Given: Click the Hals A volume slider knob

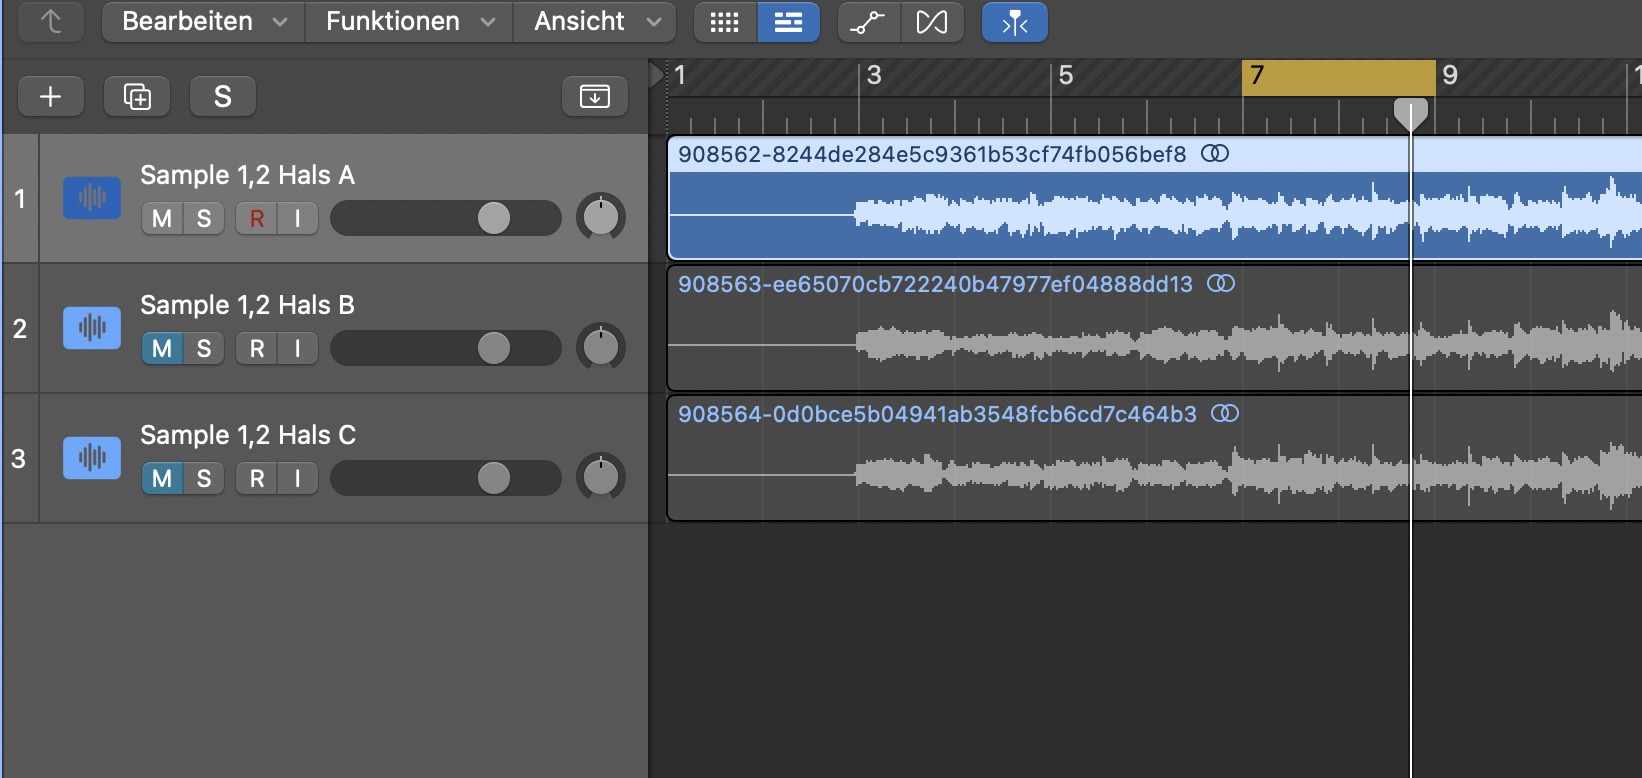Looking at the screenshot, I should (494, 218).
